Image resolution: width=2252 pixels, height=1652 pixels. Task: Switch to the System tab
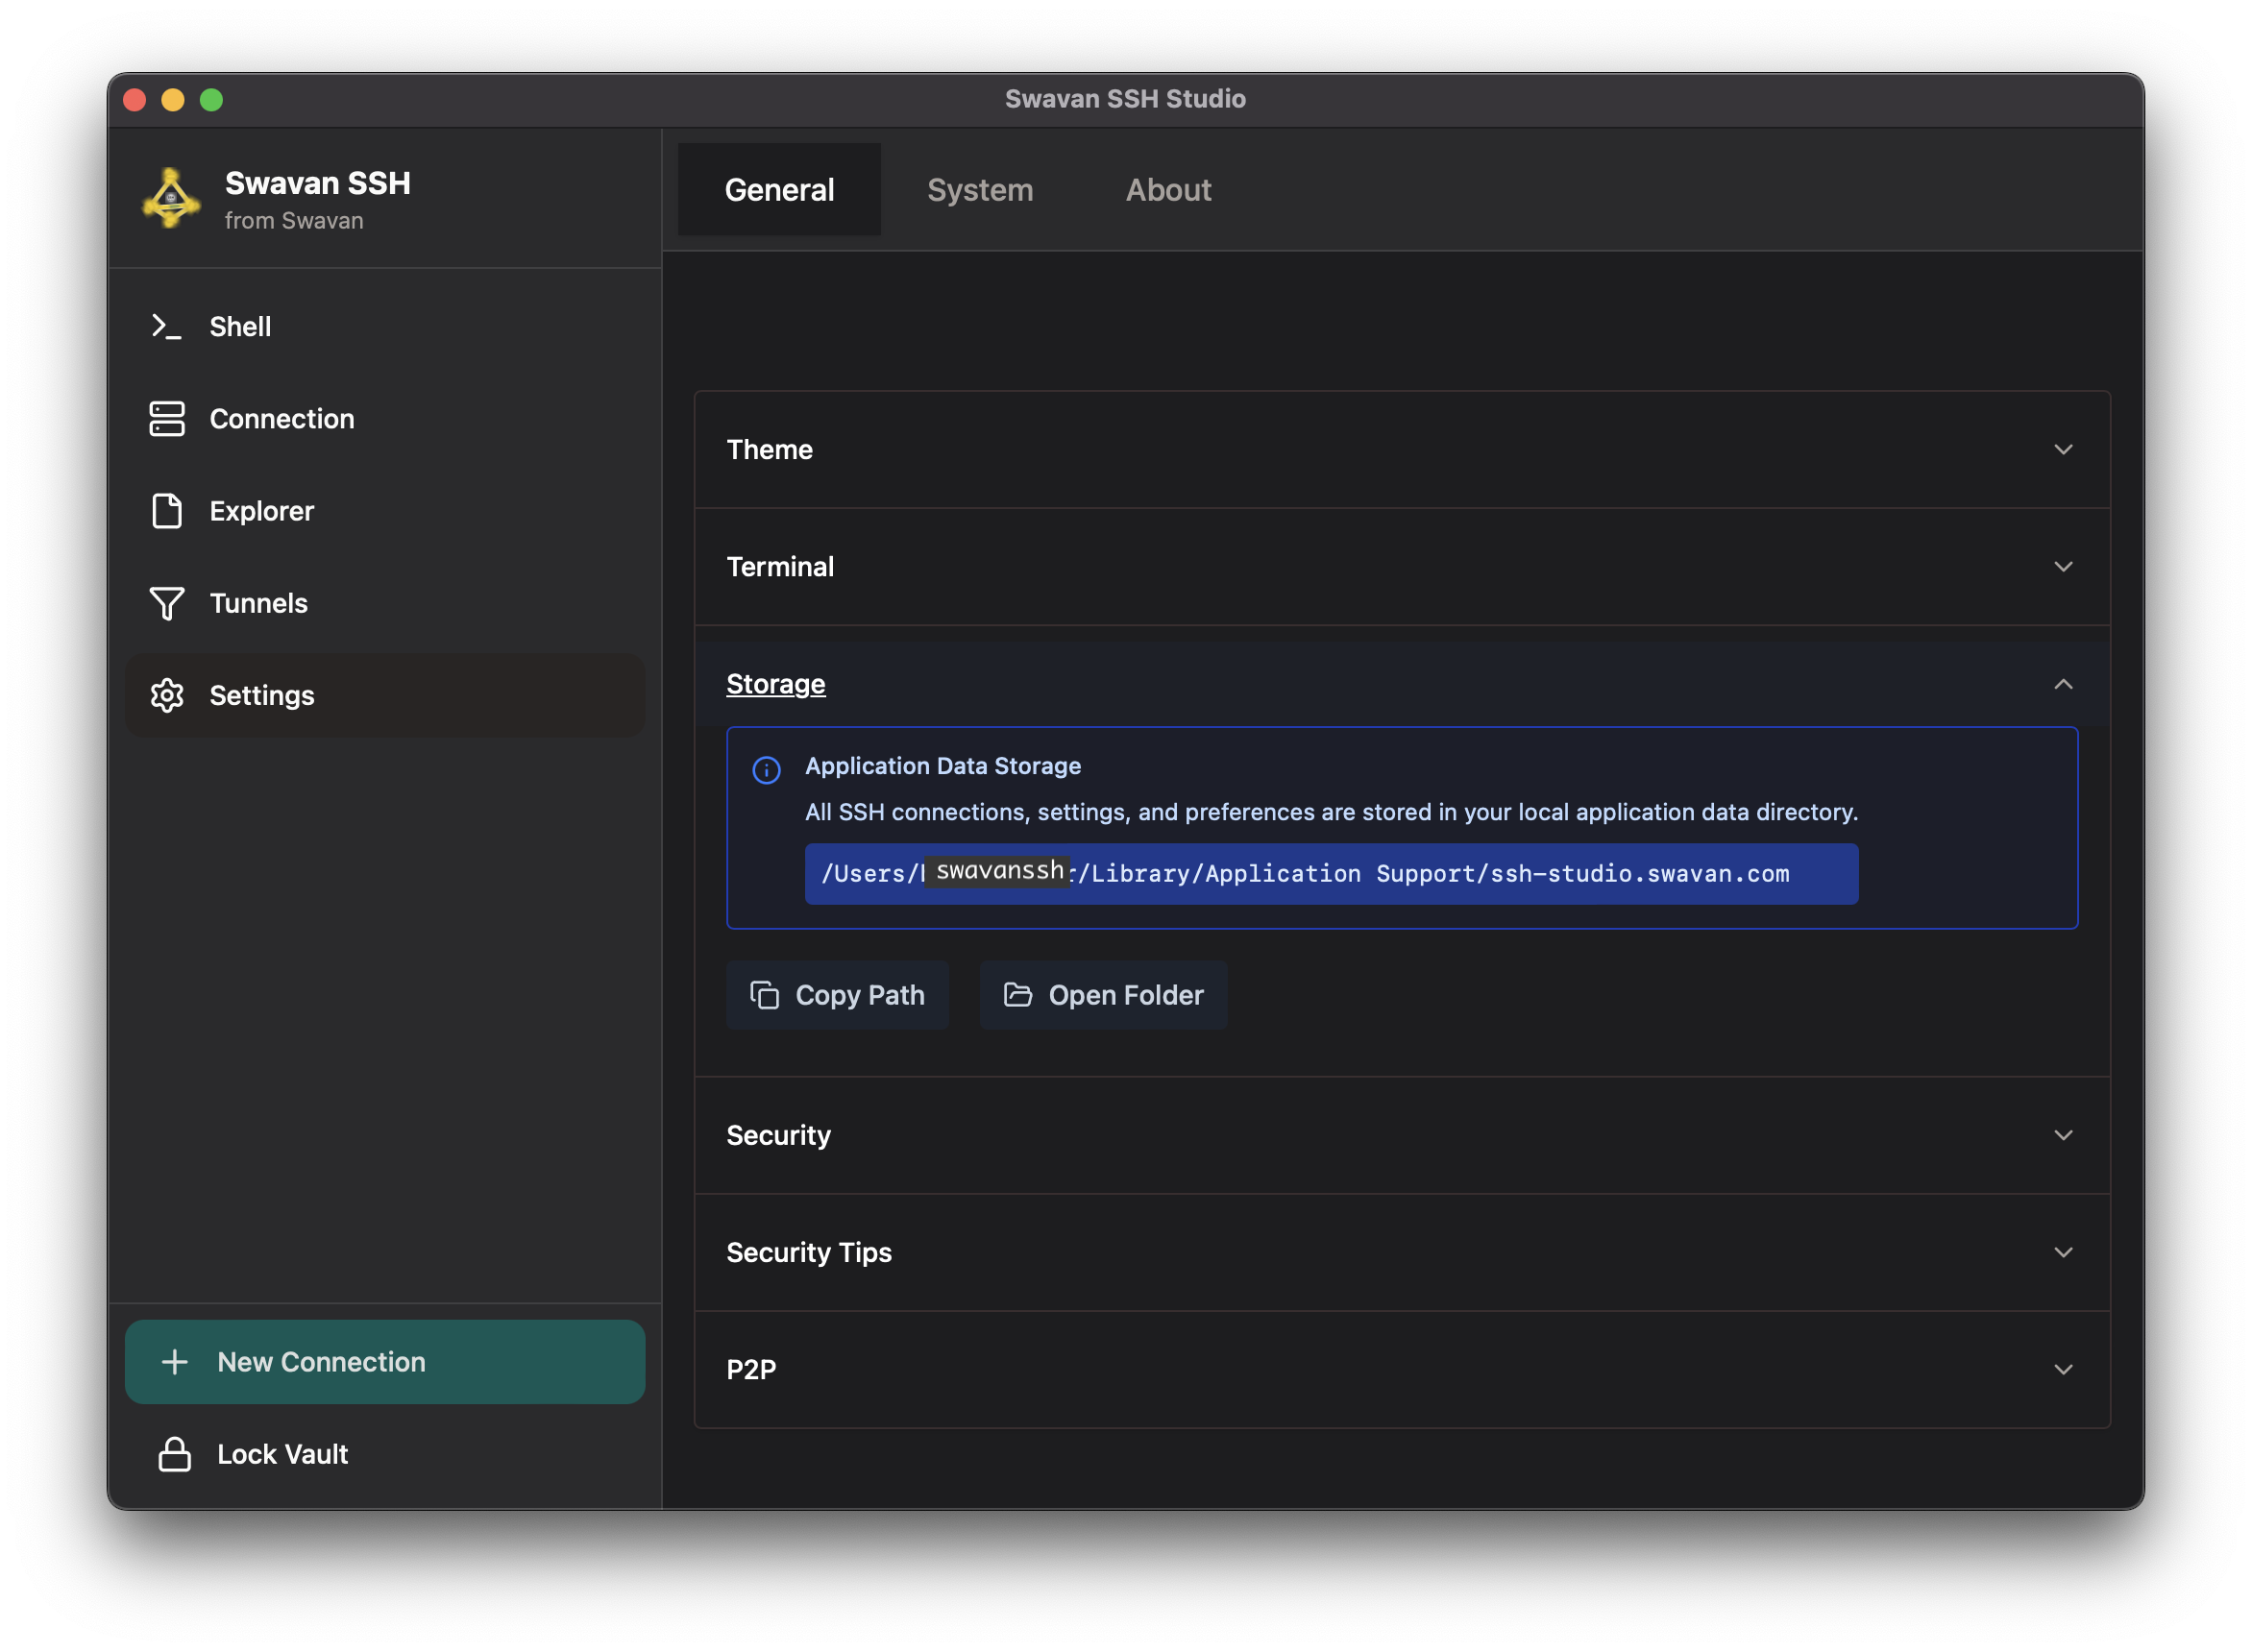coord(980,190)
